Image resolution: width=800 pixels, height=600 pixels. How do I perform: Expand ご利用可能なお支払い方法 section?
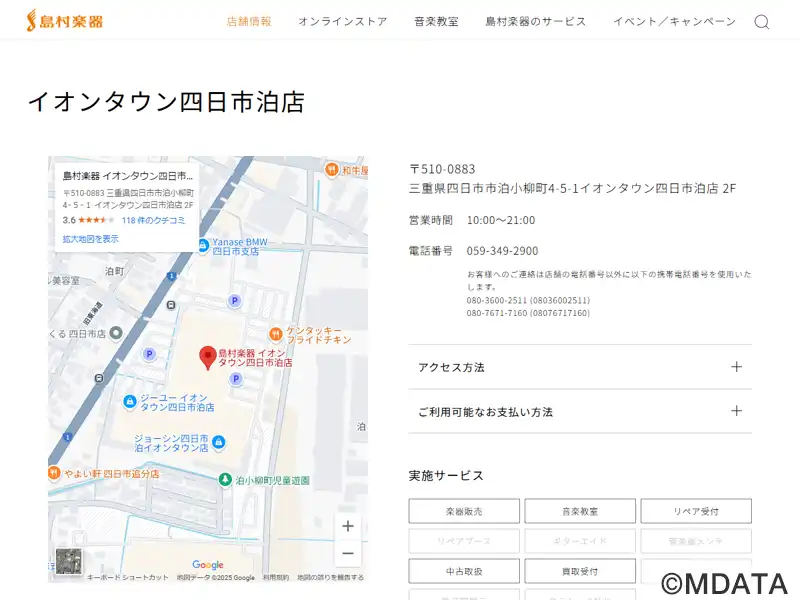pyautogui.click(x=580, y=411)
